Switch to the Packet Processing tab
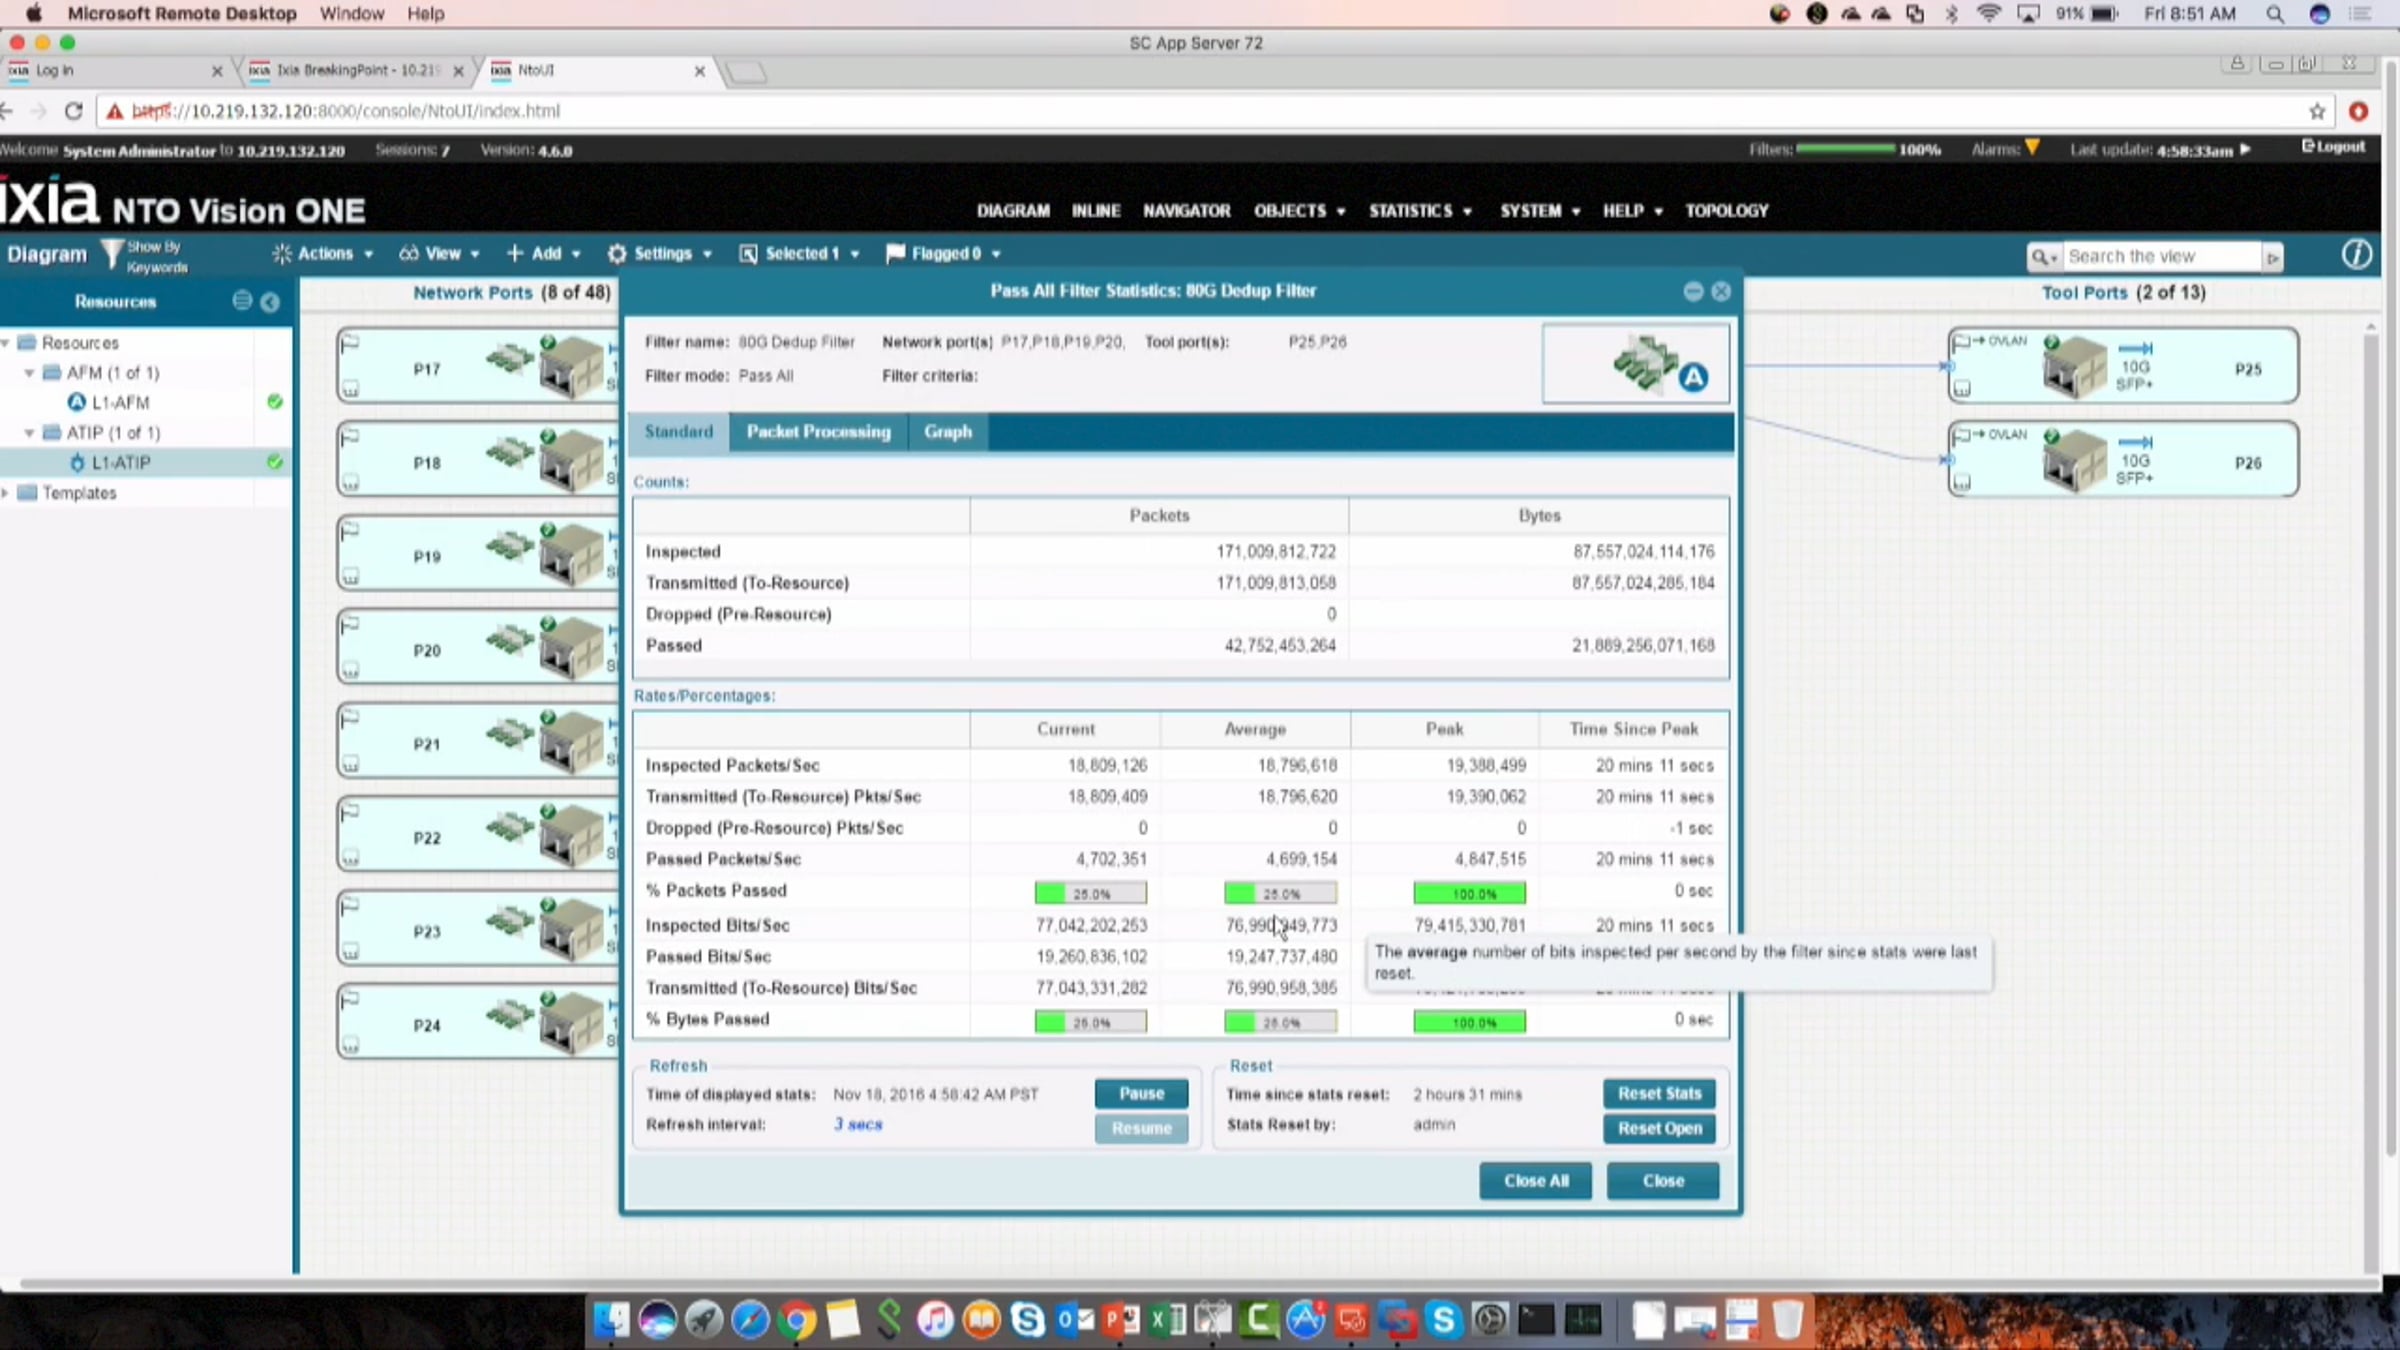 818,432
